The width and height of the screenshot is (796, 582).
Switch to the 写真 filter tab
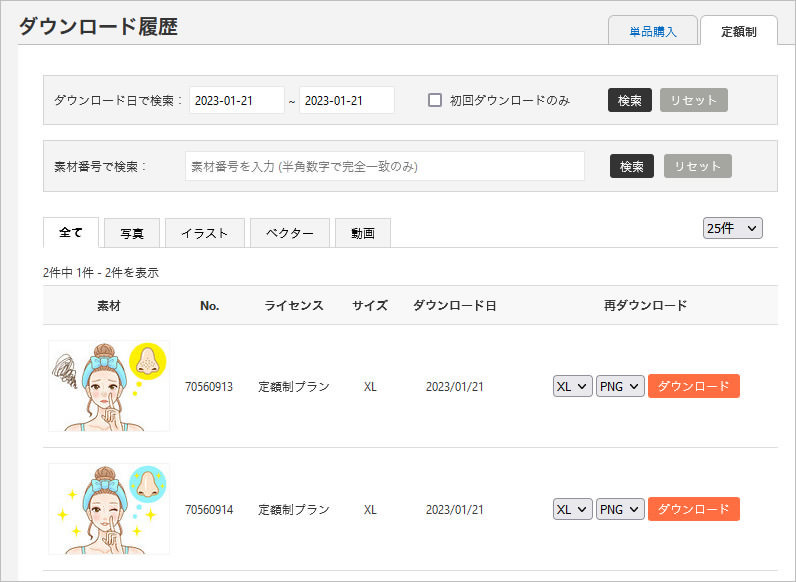(132, 233)
